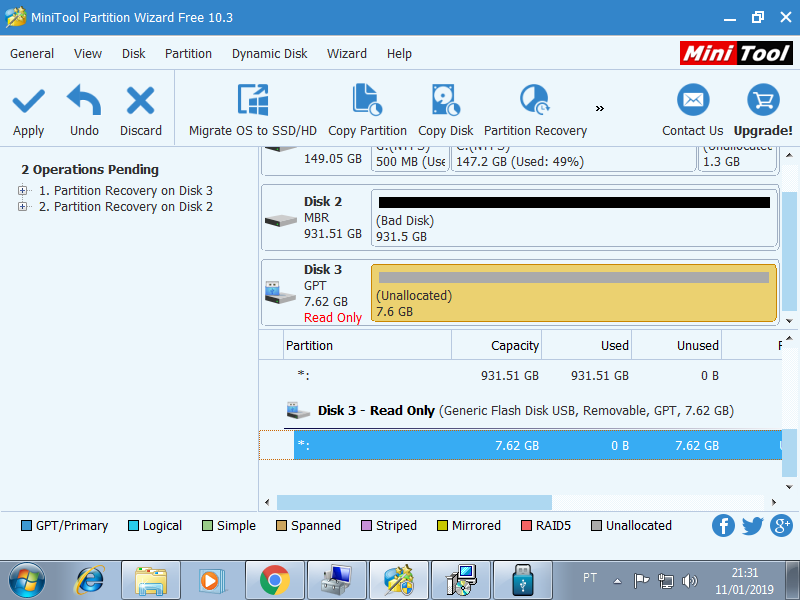
Task: Sort by the Capacity column header
Action: click(x=496, y=345)
